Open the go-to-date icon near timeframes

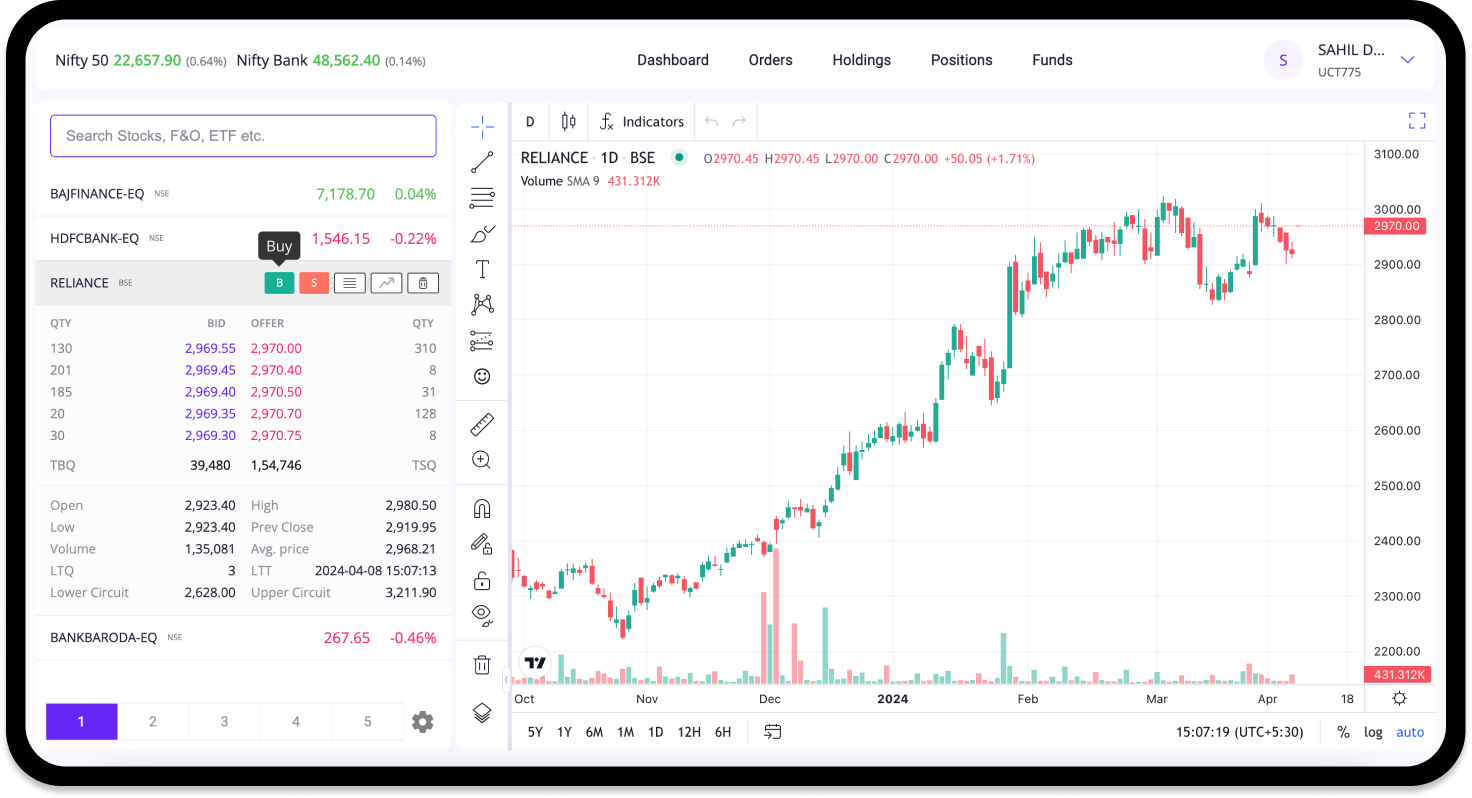772,731
